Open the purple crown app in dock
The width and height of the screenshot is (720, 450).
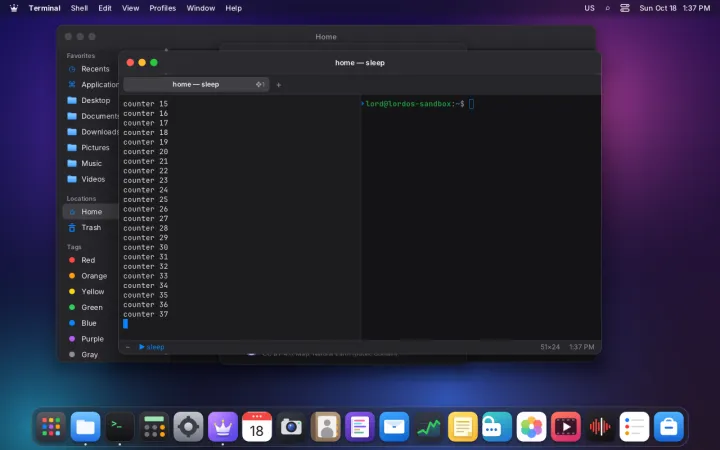click(223, 427)
